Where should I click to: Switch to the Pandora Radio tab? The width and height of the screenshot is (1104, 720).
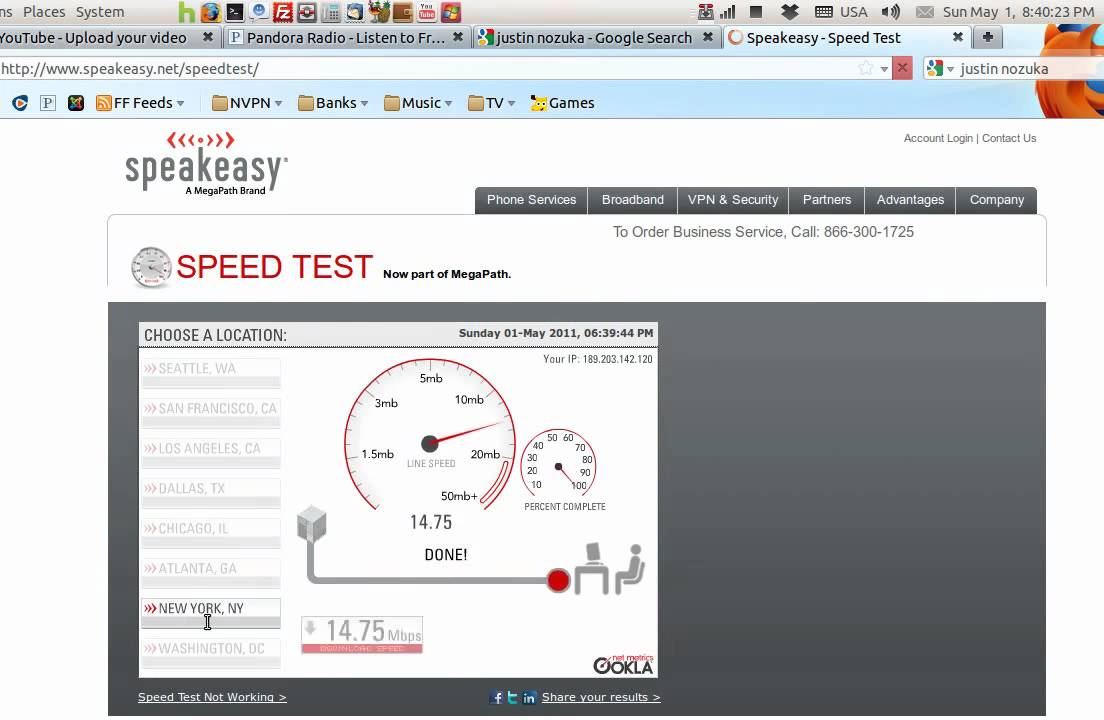(x=345, y=38)
